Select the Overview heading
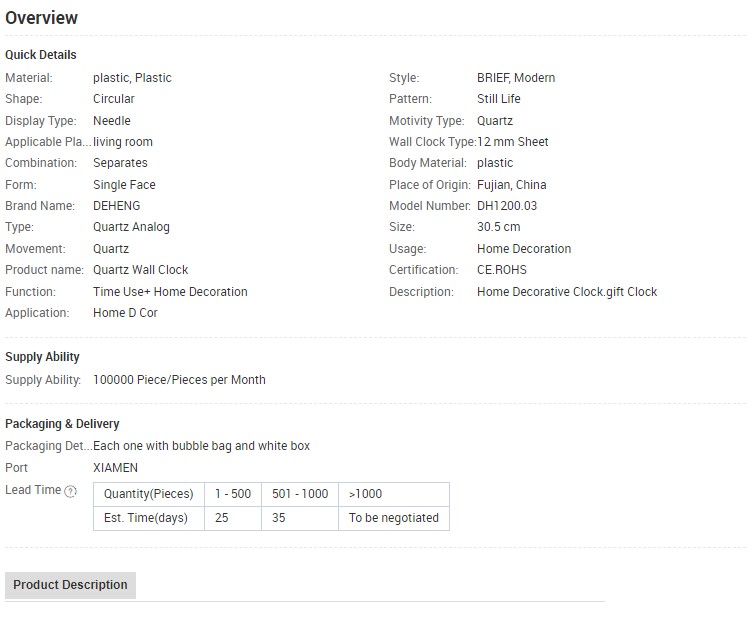 (x=41, y=18)
